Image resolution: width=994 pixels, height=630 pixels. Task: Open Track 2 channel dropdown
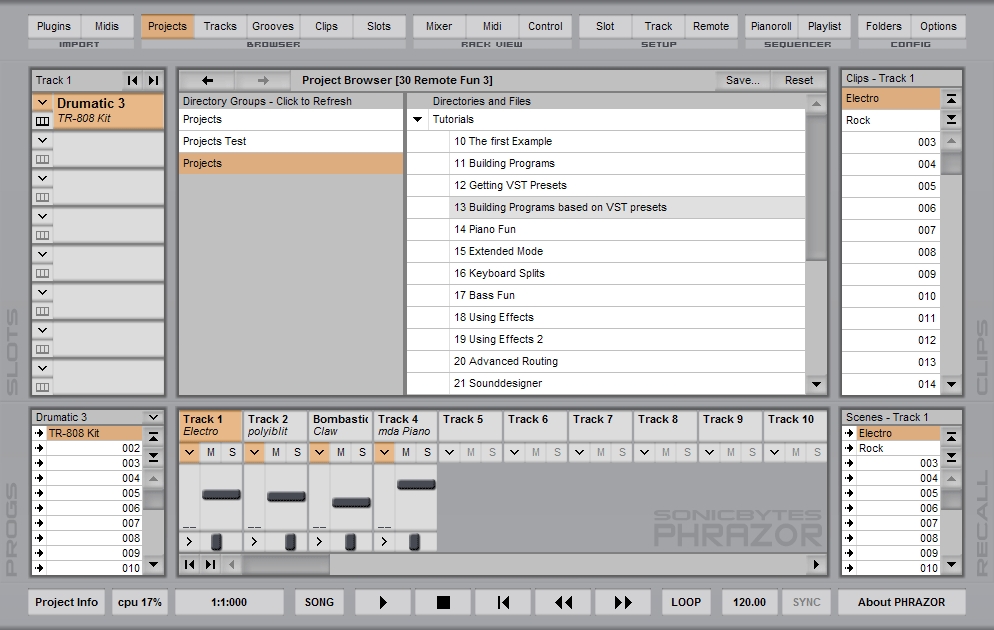(x=254, y=453)
